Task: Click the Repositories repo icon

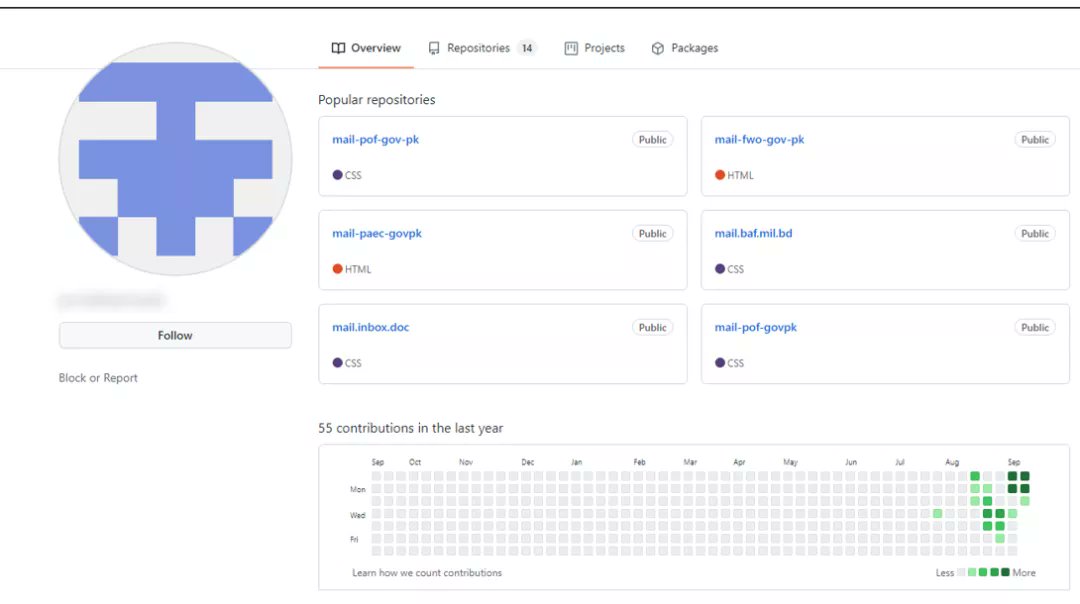Action: click(x=434, y=48)
